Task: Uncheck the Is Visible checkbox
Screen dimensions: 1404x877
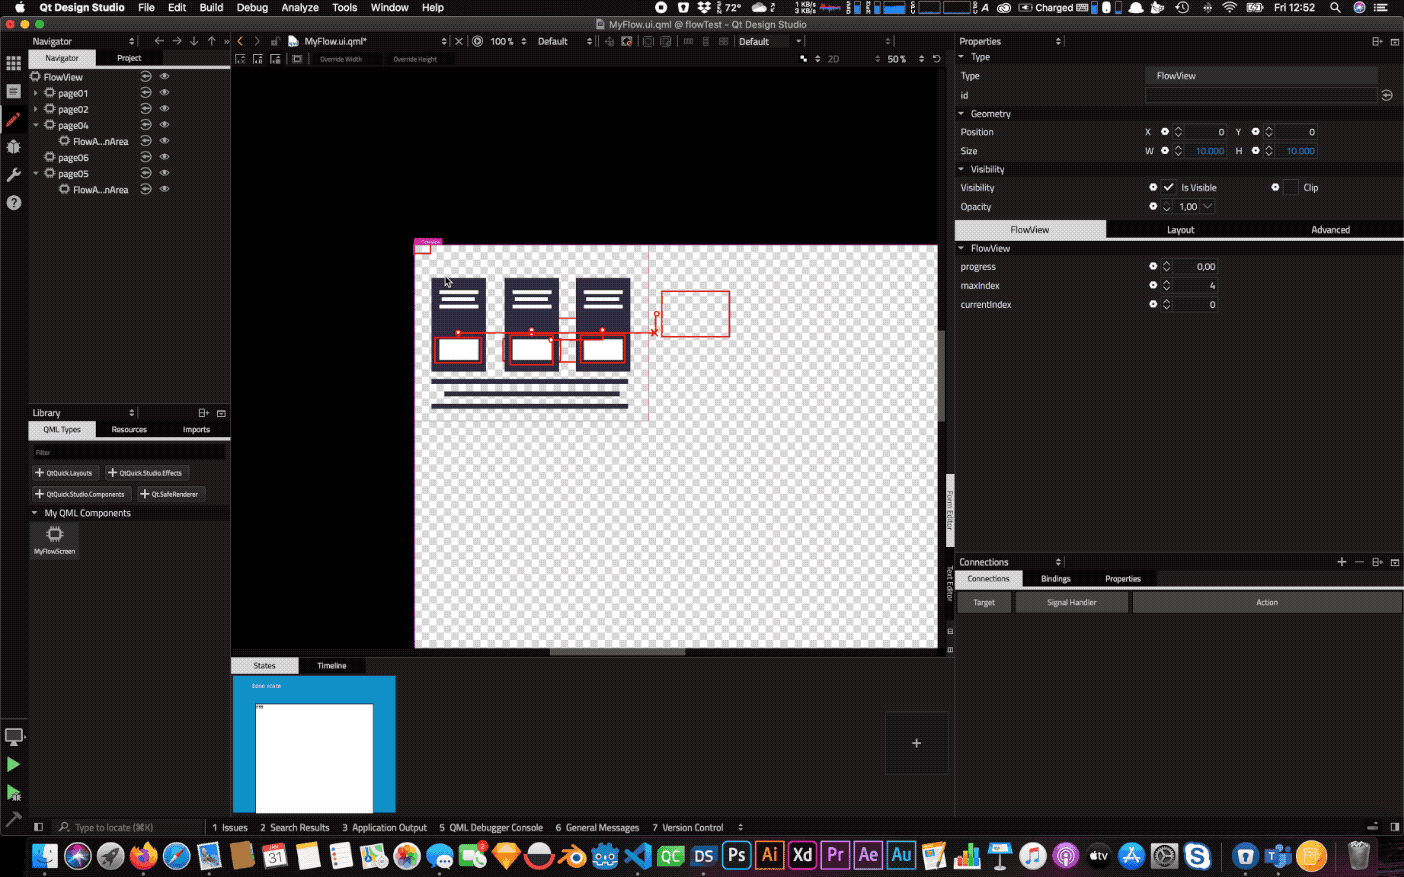Action: click(x=1168, y=187)
